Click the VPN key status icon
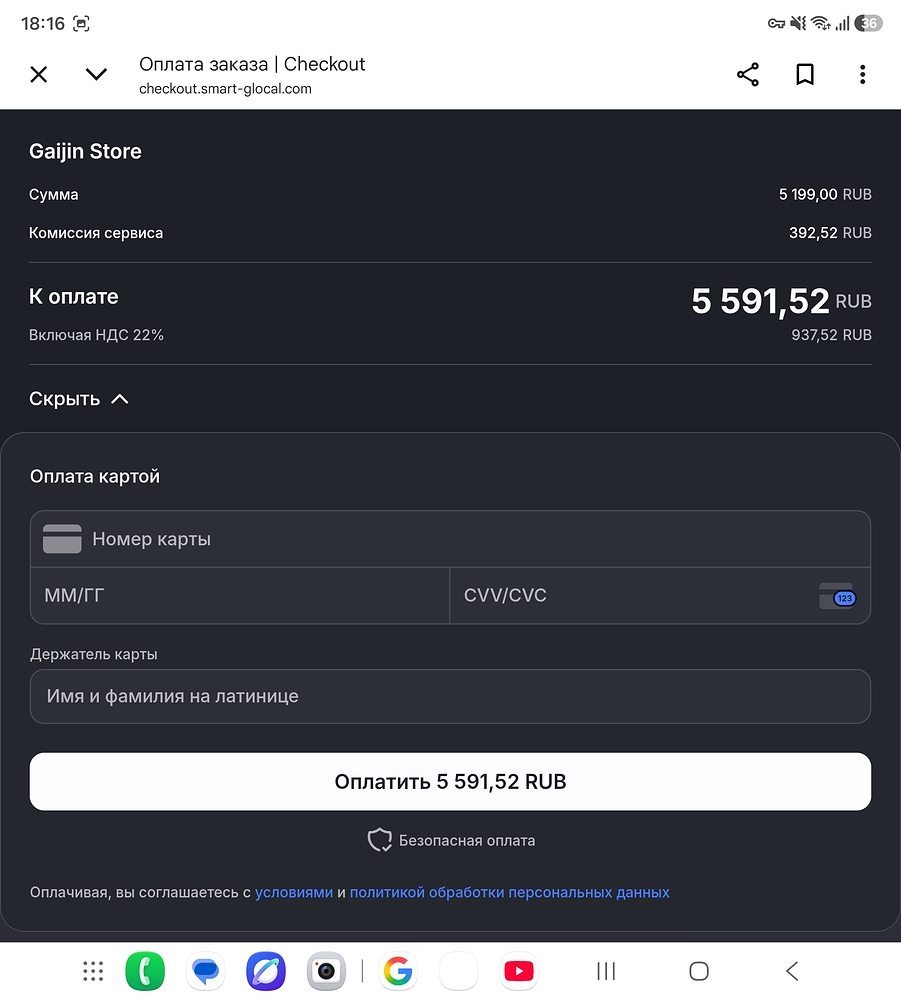This screenshot has width=901, height=1000. coord(776,24)
